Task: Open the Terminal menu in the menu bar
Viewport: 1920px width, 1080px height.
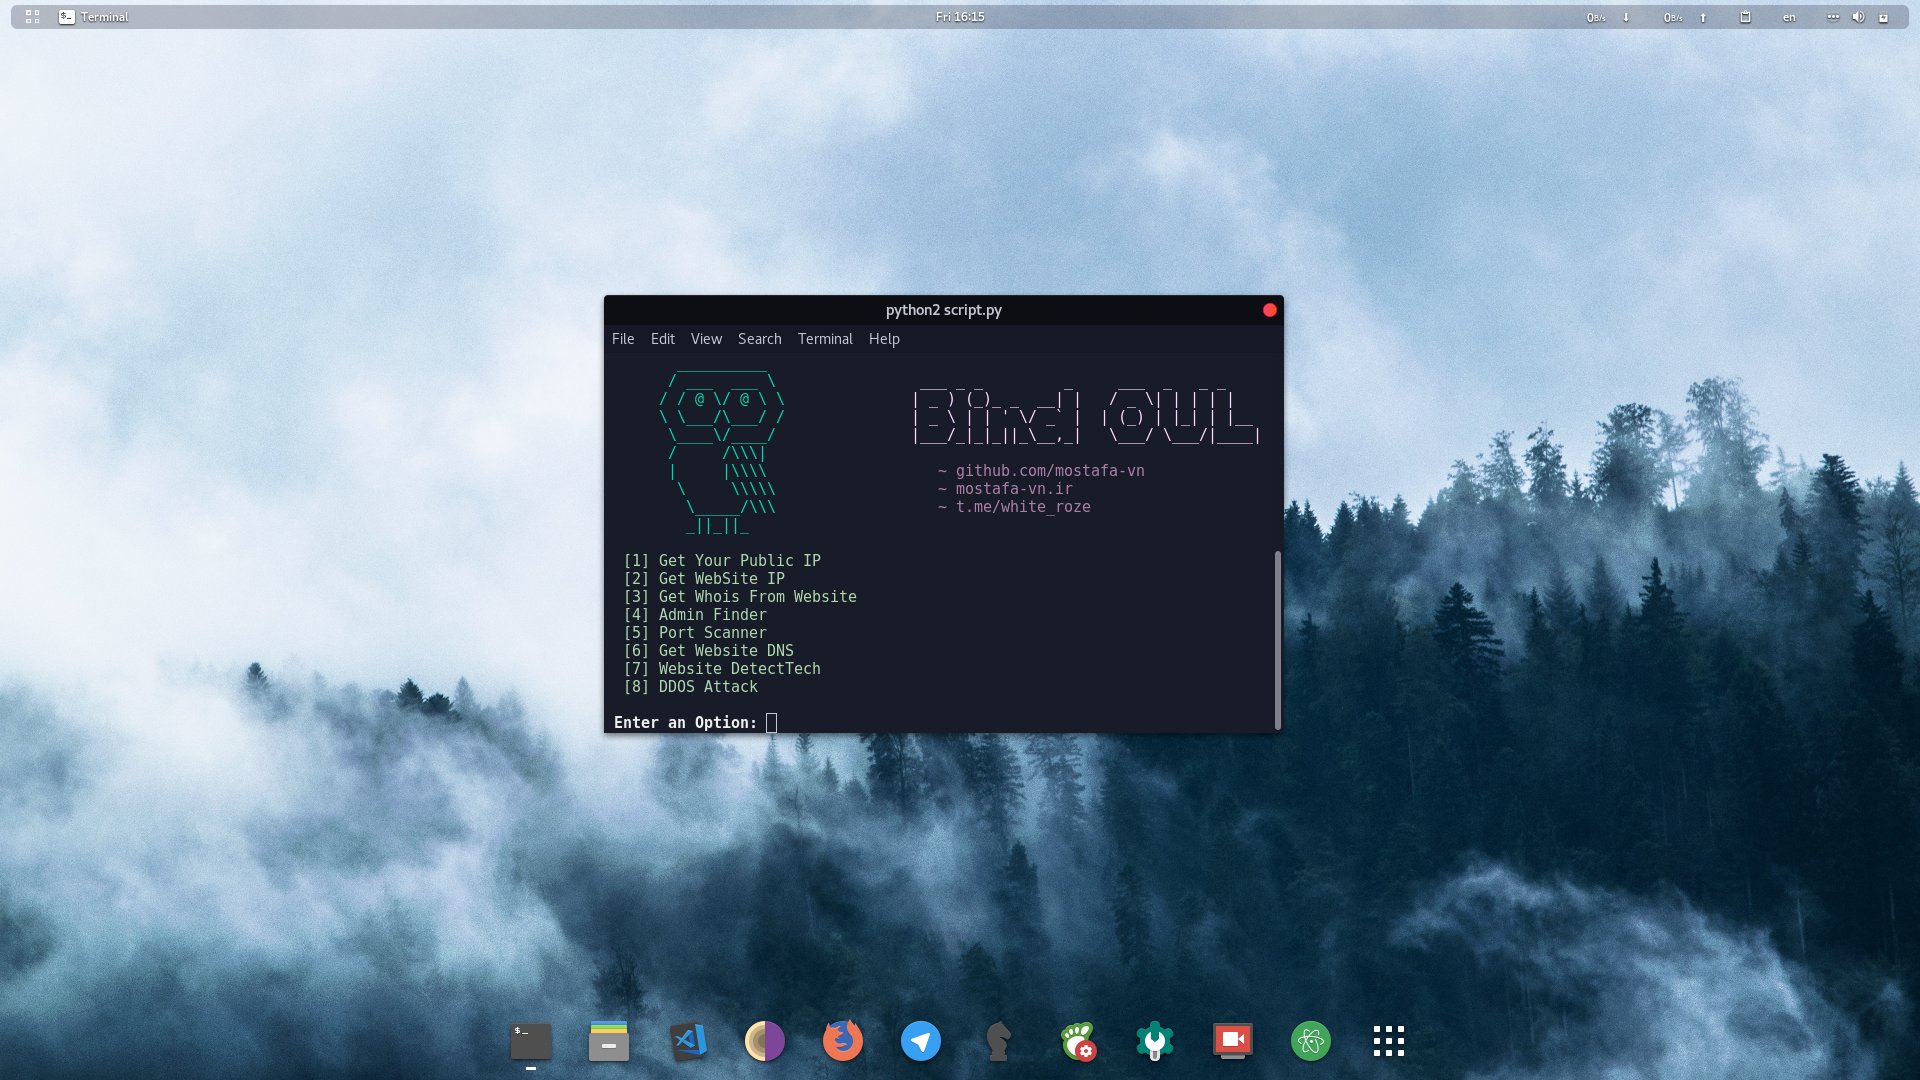Action: [825, 339]
